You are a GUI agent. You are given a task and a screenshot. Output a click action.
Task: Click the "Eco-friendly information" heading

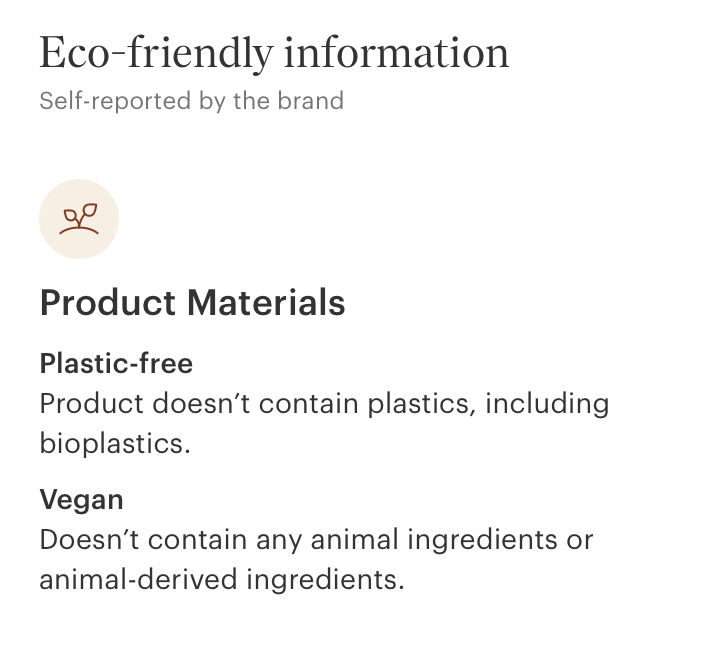tap(274, 53)
